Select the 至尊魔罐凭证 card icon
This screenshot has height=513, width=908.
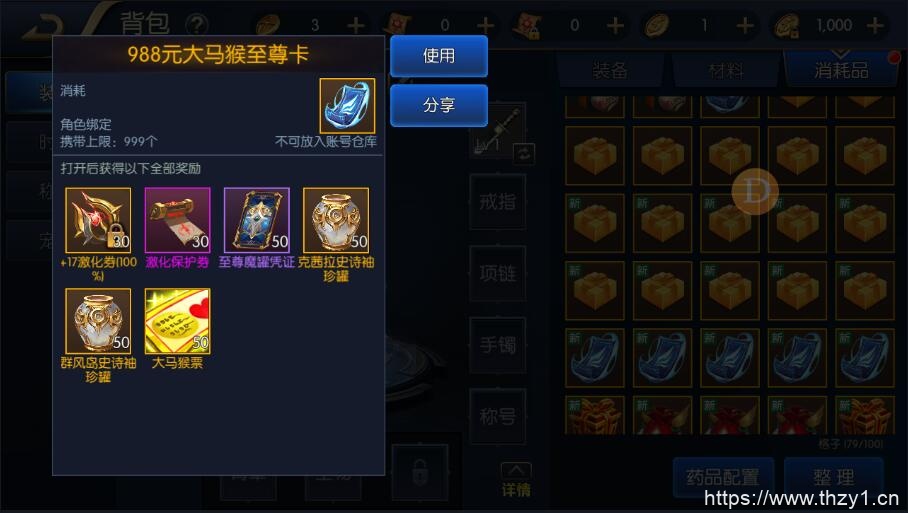tap(257, 220)
